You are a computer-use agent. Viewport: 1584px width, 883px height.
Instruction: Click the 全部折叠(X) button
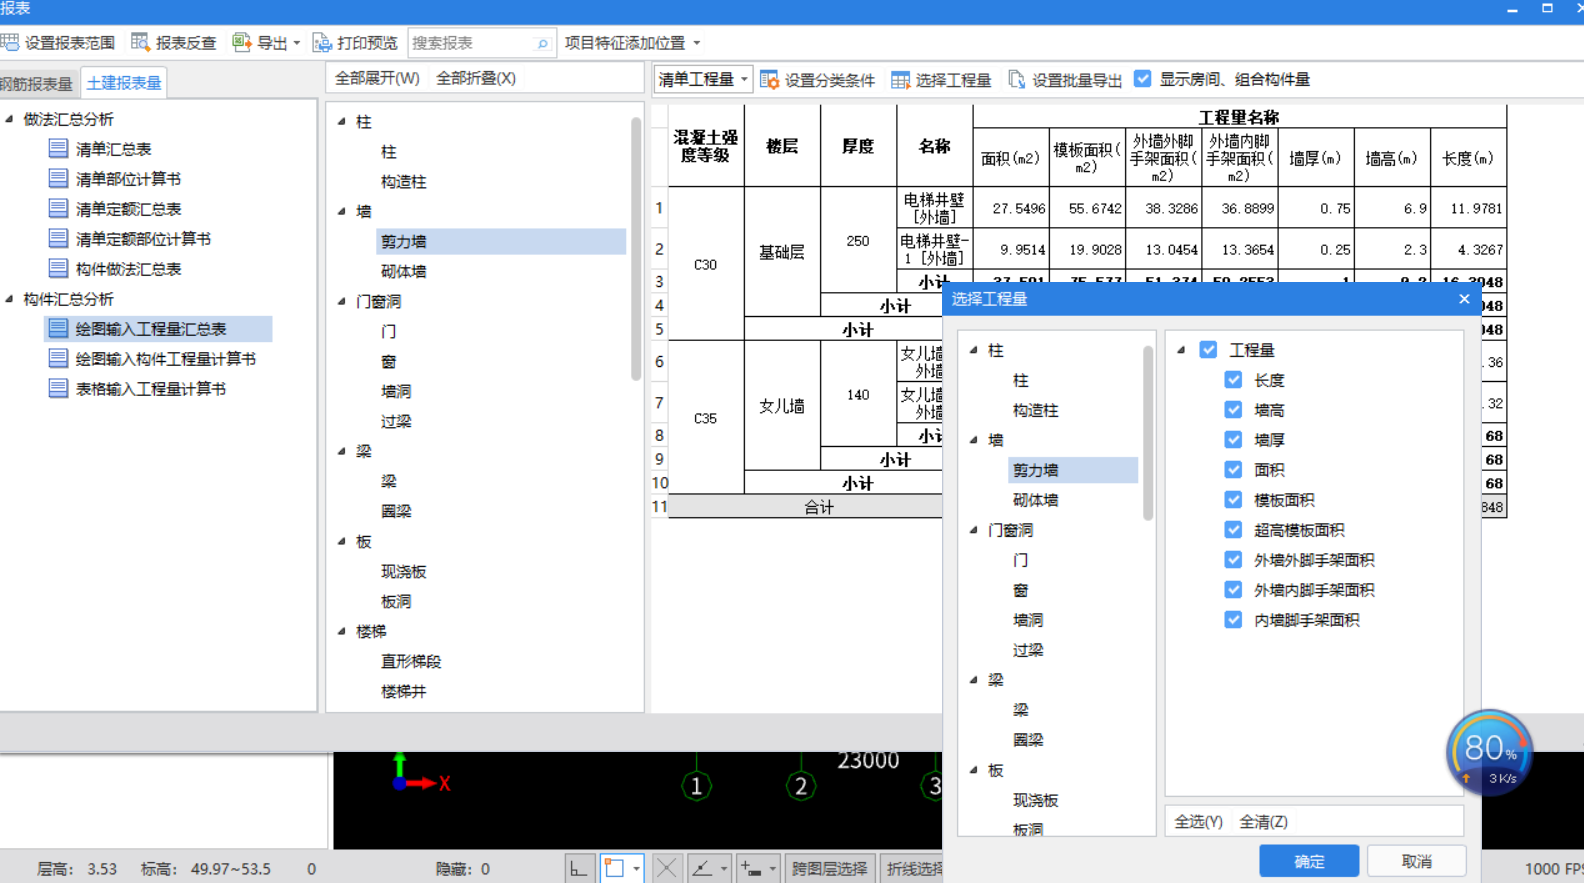tap(476, 78)
